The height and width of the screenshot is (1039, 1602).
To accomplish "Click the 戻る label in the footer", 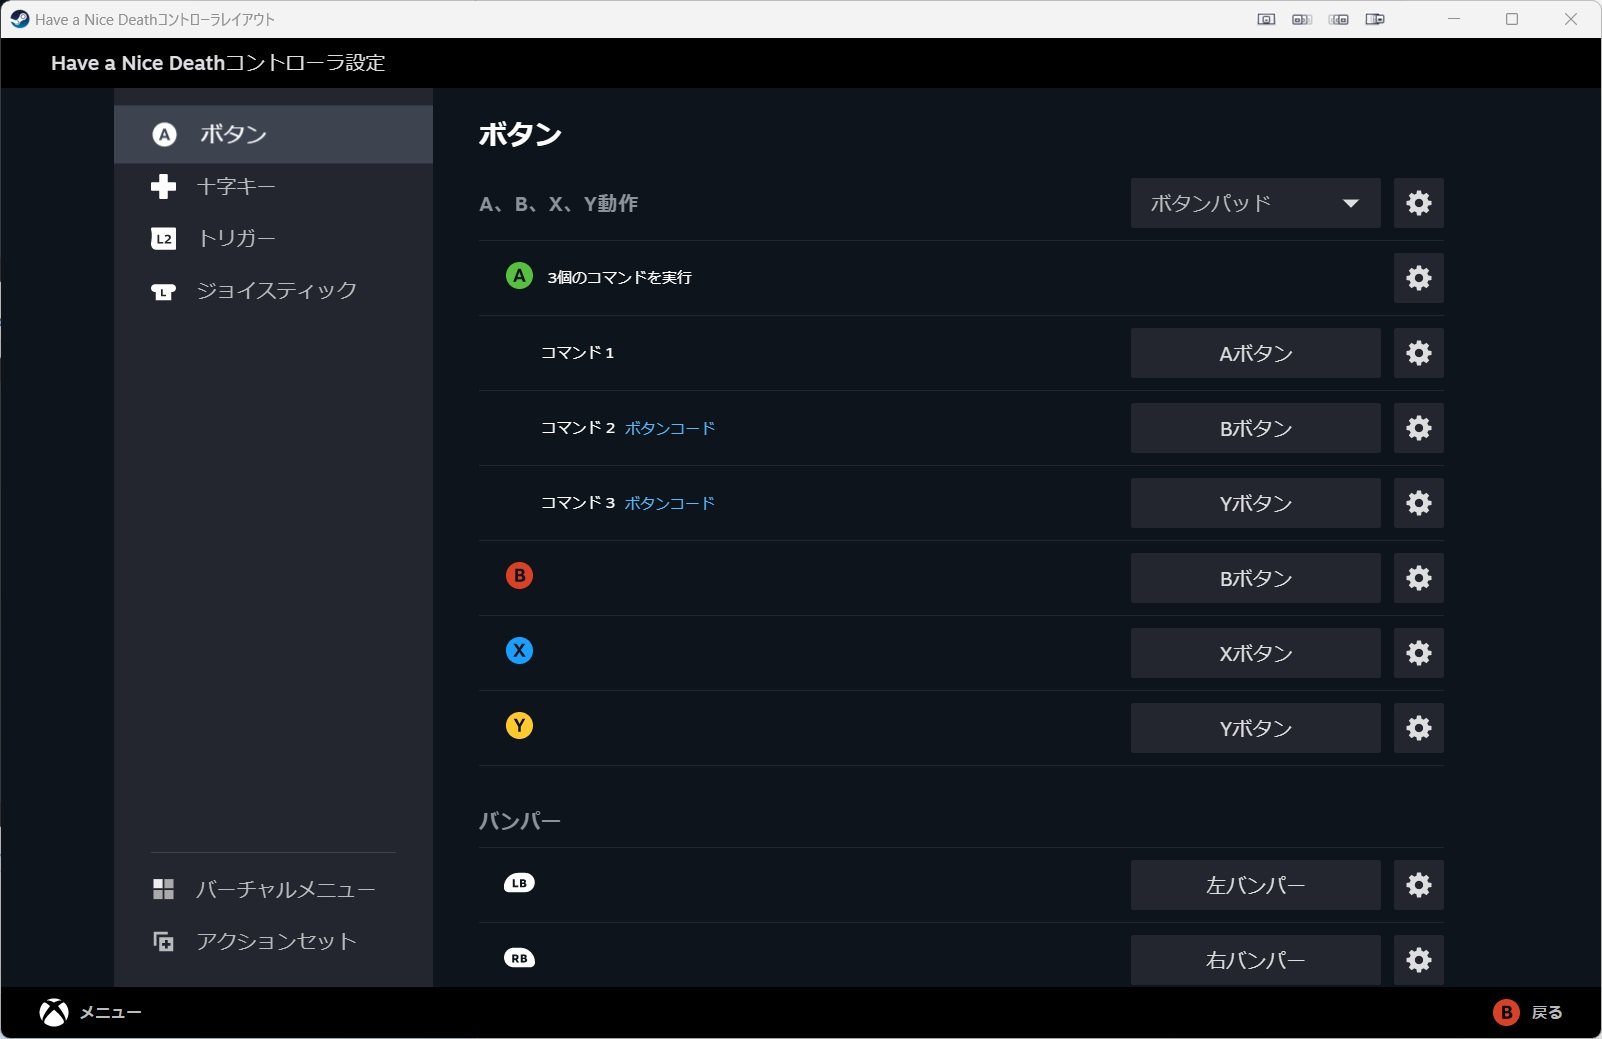I will [1547, 1013].
